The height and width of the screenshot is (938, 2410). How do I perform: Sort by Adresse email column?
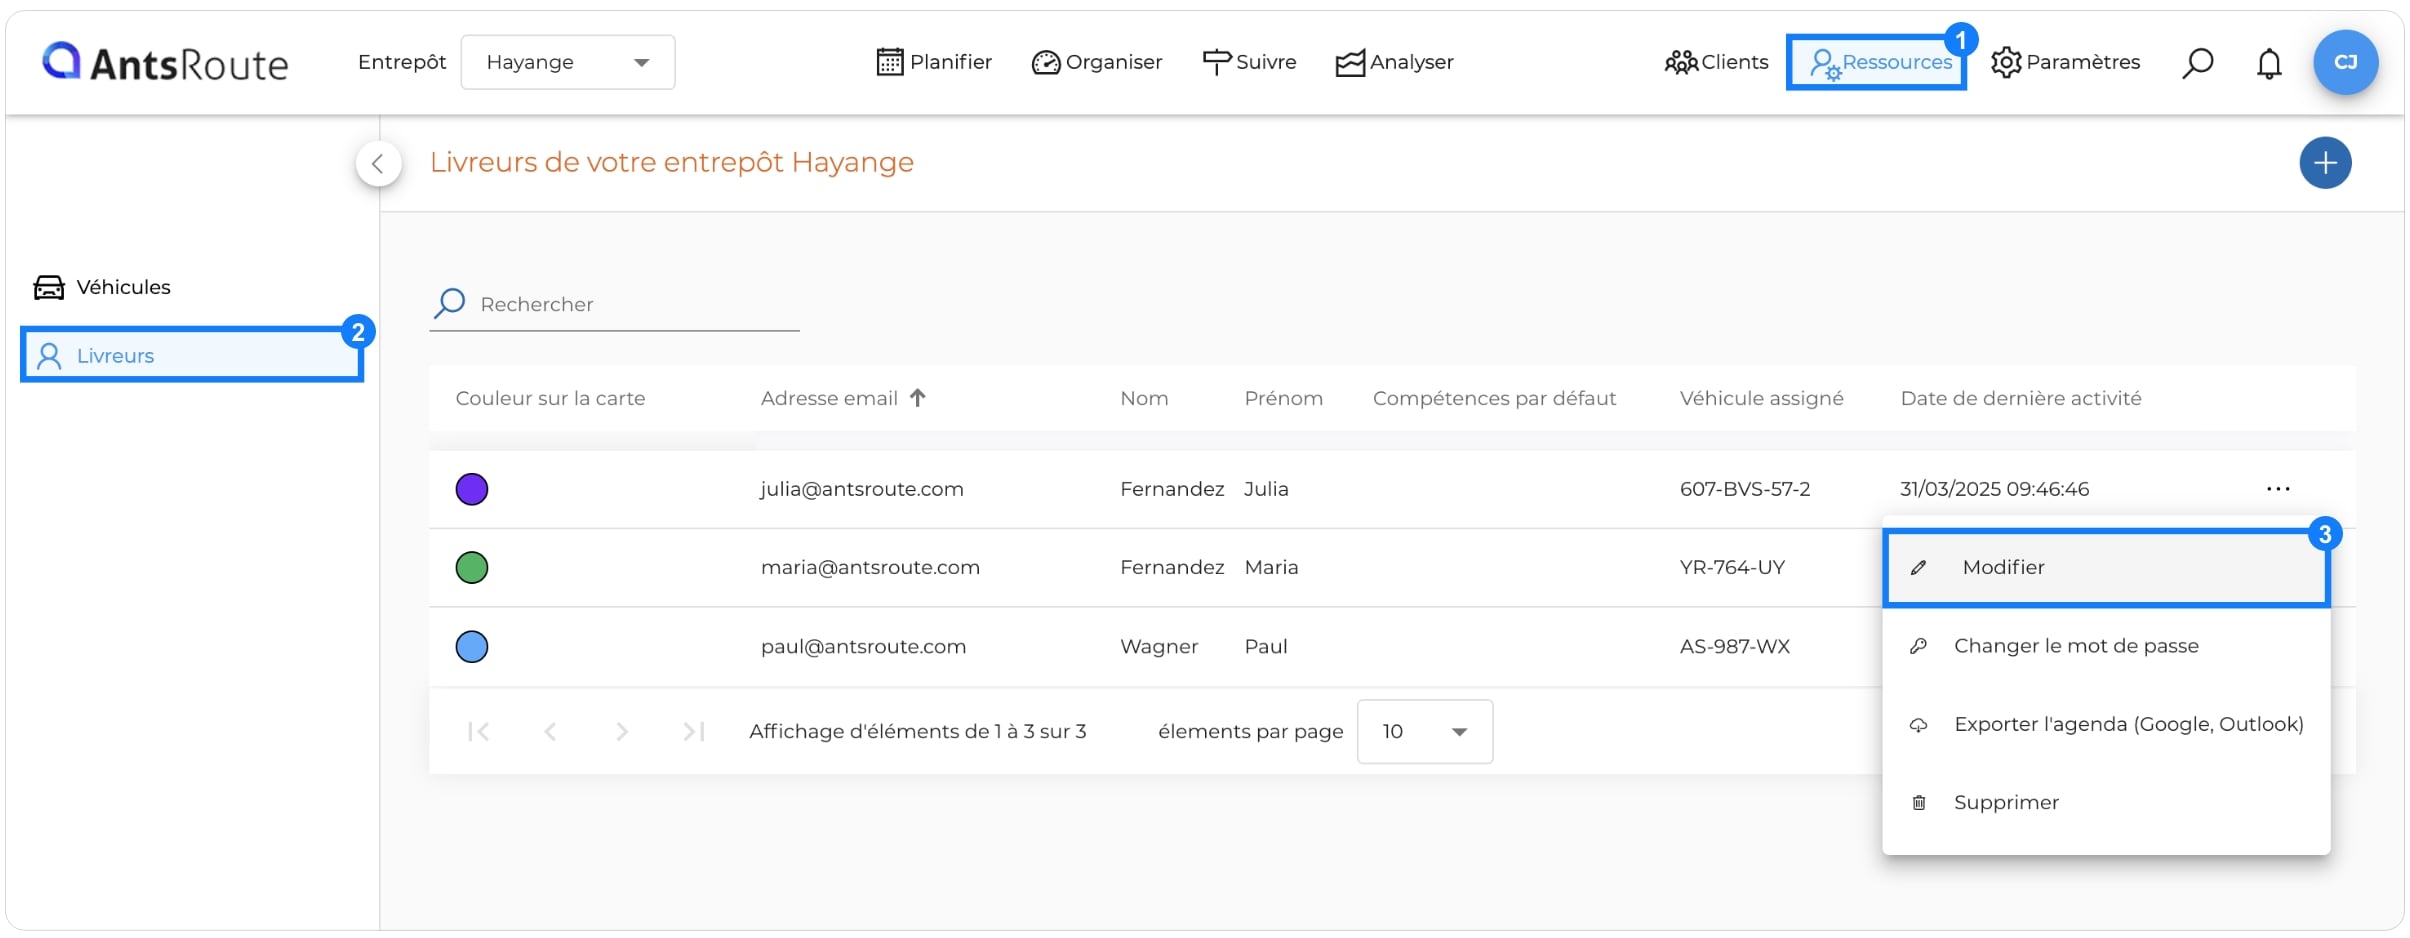click(x=829, y=398)
